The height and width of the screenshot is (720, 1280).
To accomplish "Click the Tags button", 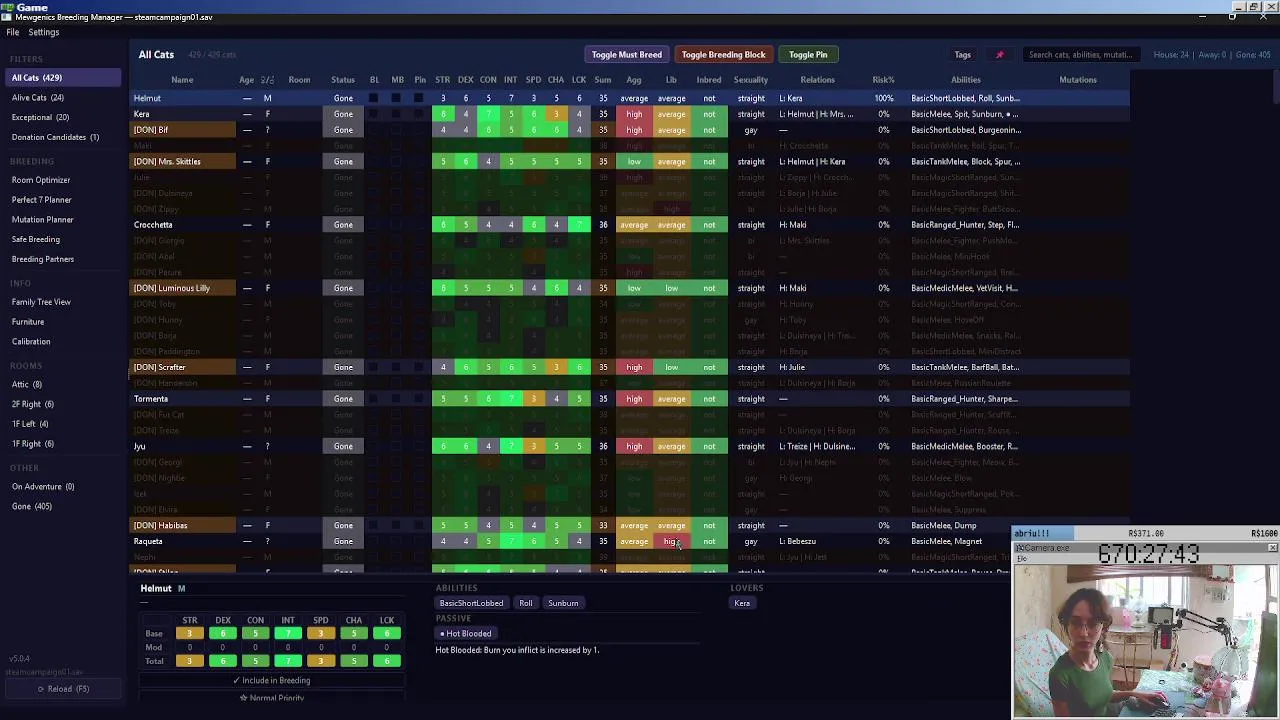I will click(x=962, y=55).
